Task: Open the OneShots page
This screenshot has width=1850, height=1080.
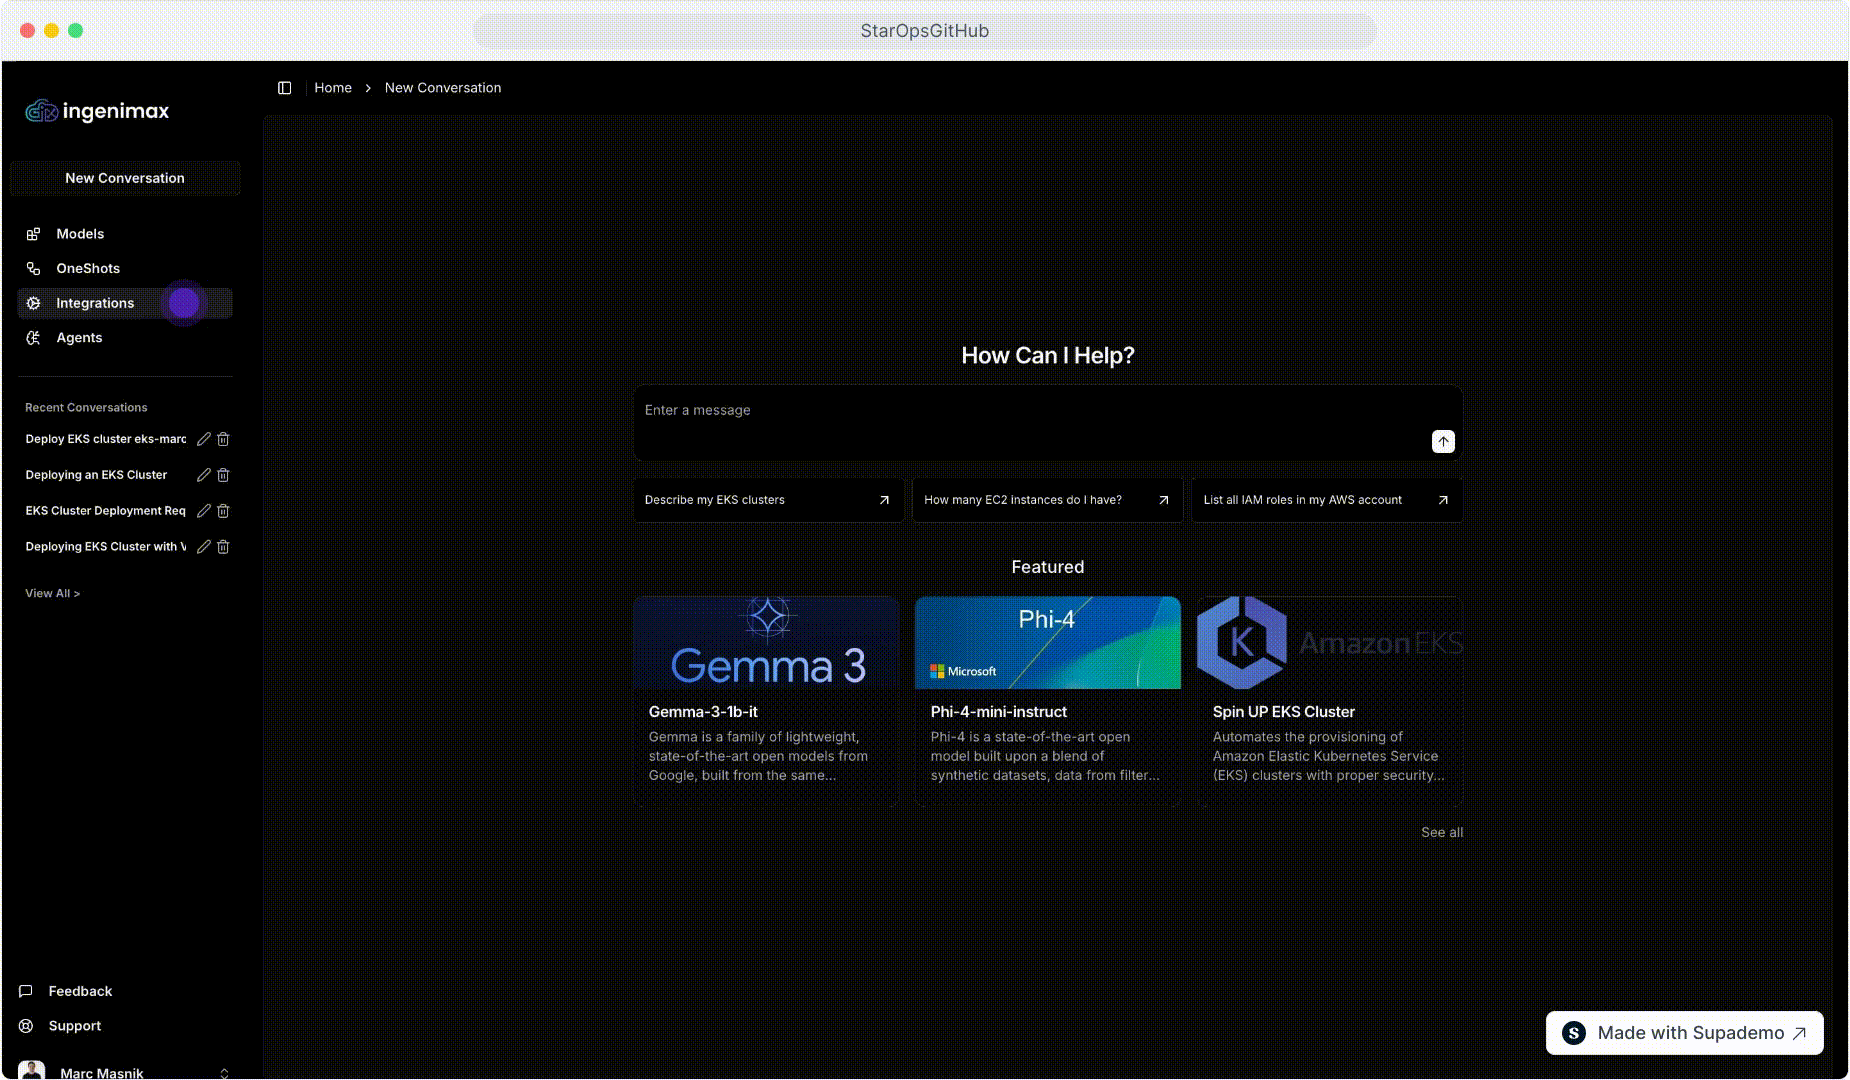Action: click(88, 269)
